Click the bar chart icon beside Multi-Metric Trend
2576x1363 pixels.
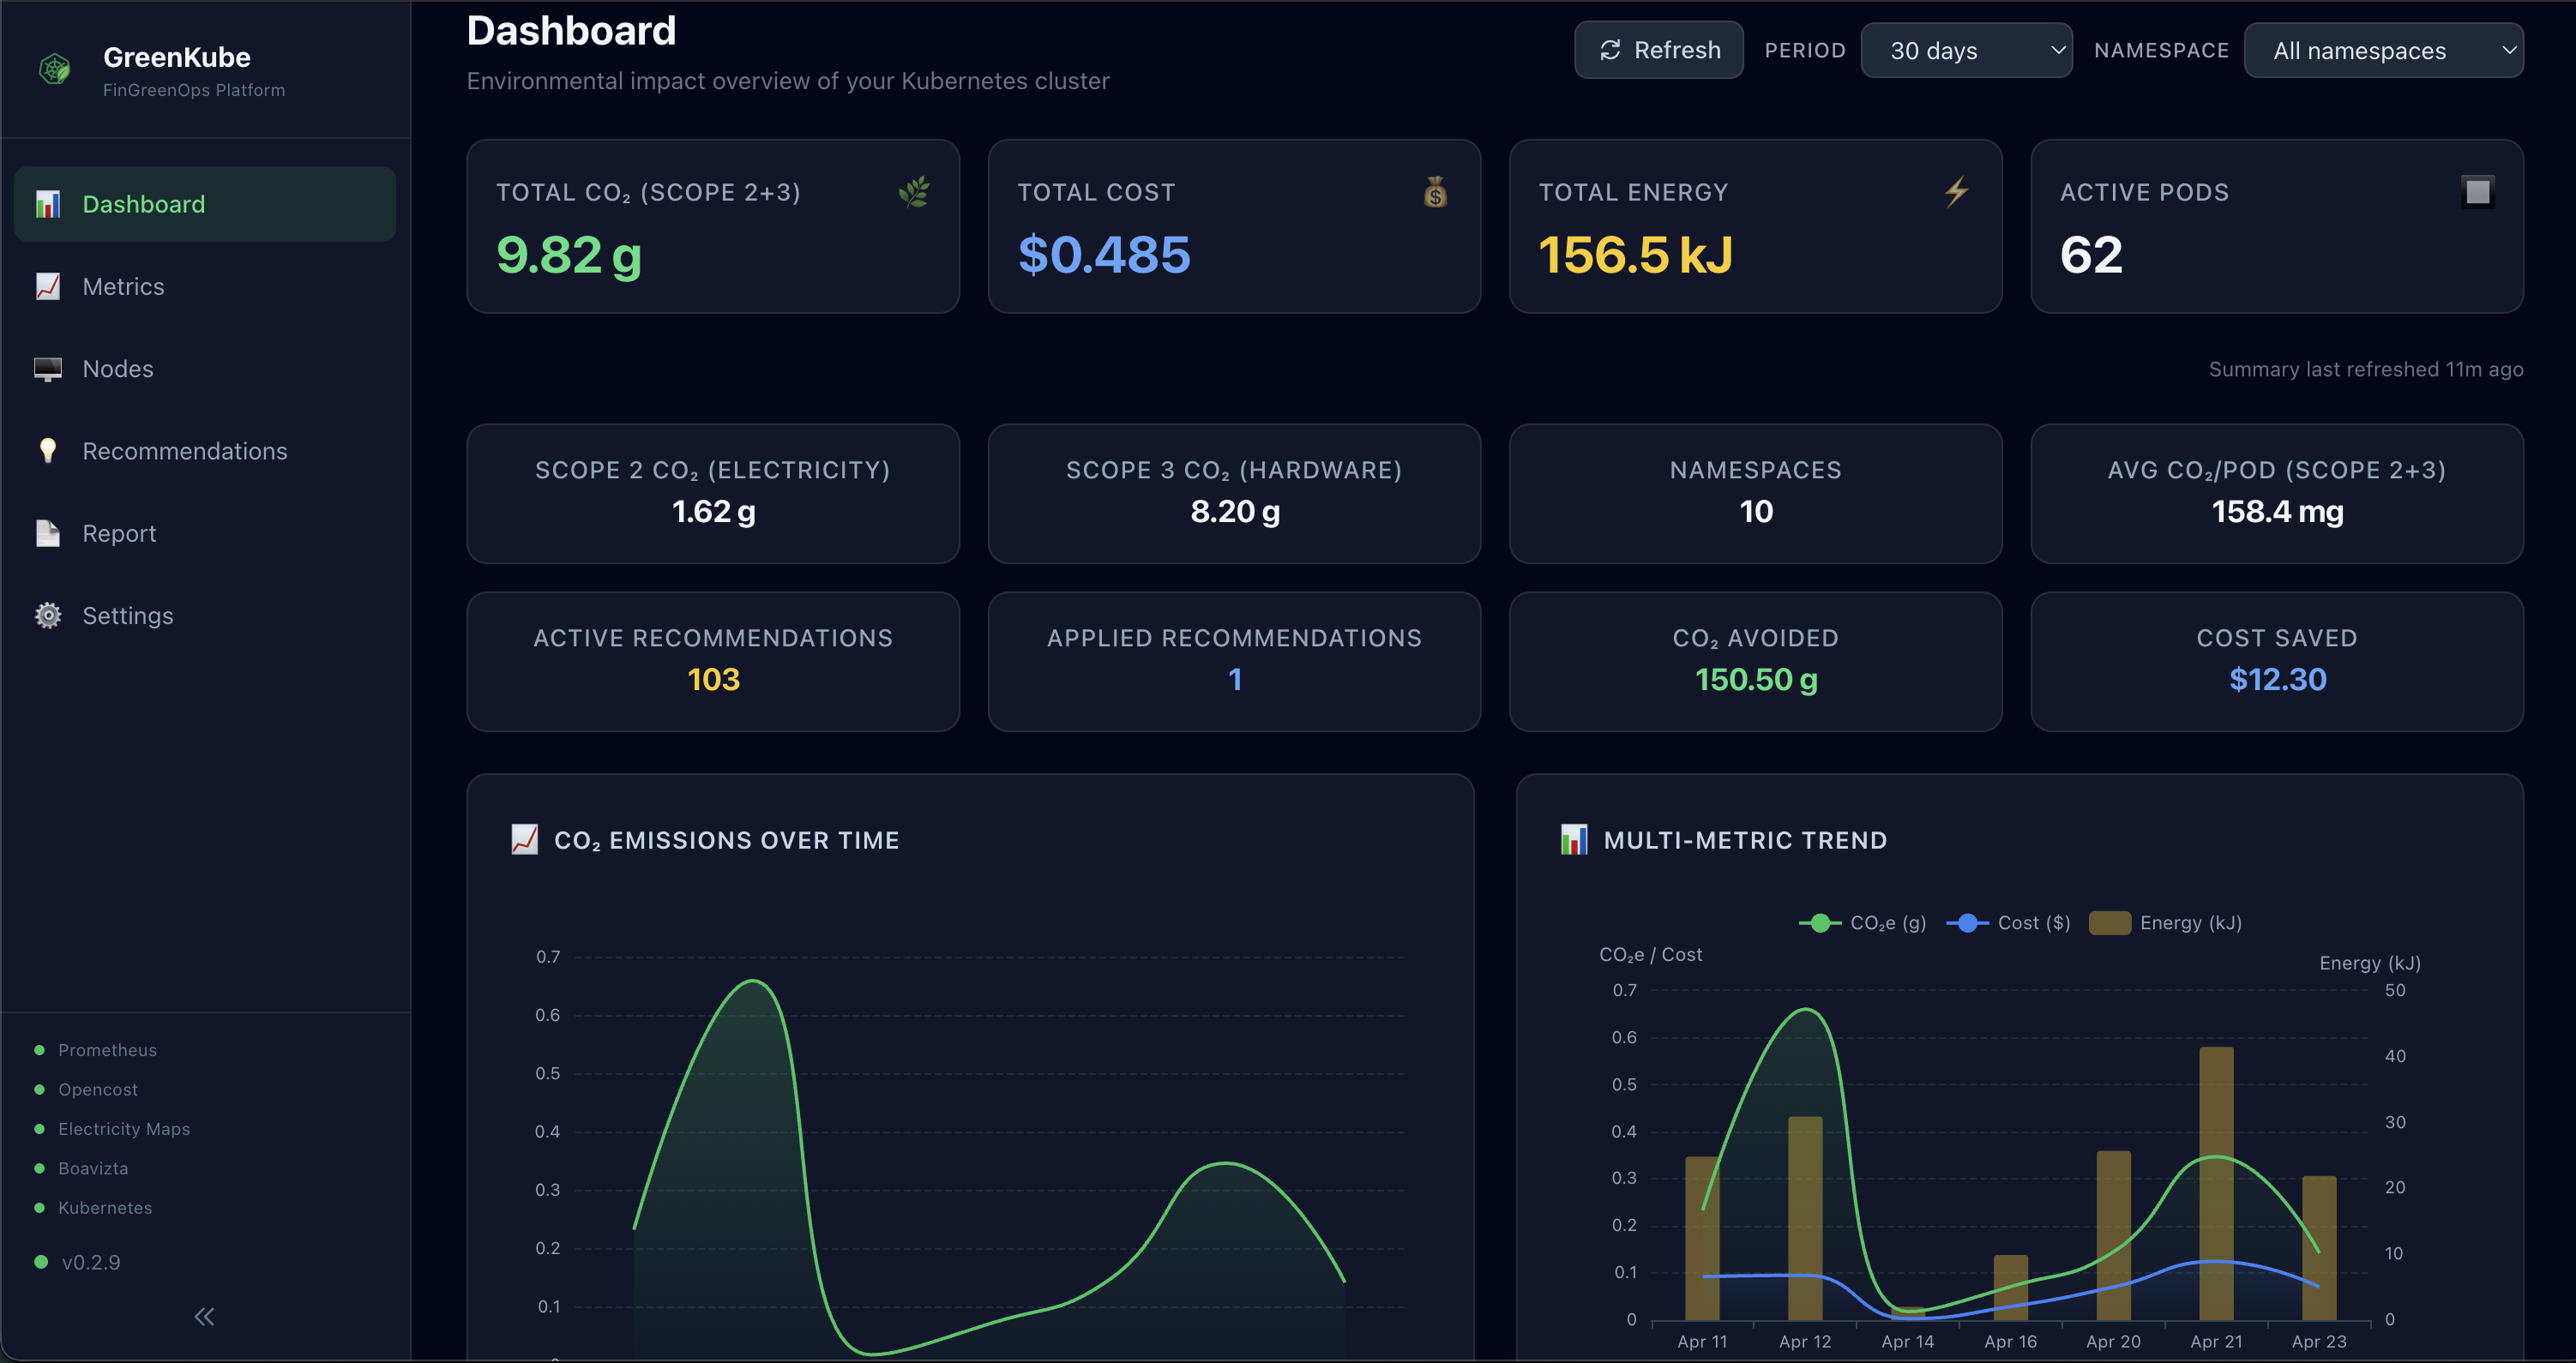click(1574, 839)
